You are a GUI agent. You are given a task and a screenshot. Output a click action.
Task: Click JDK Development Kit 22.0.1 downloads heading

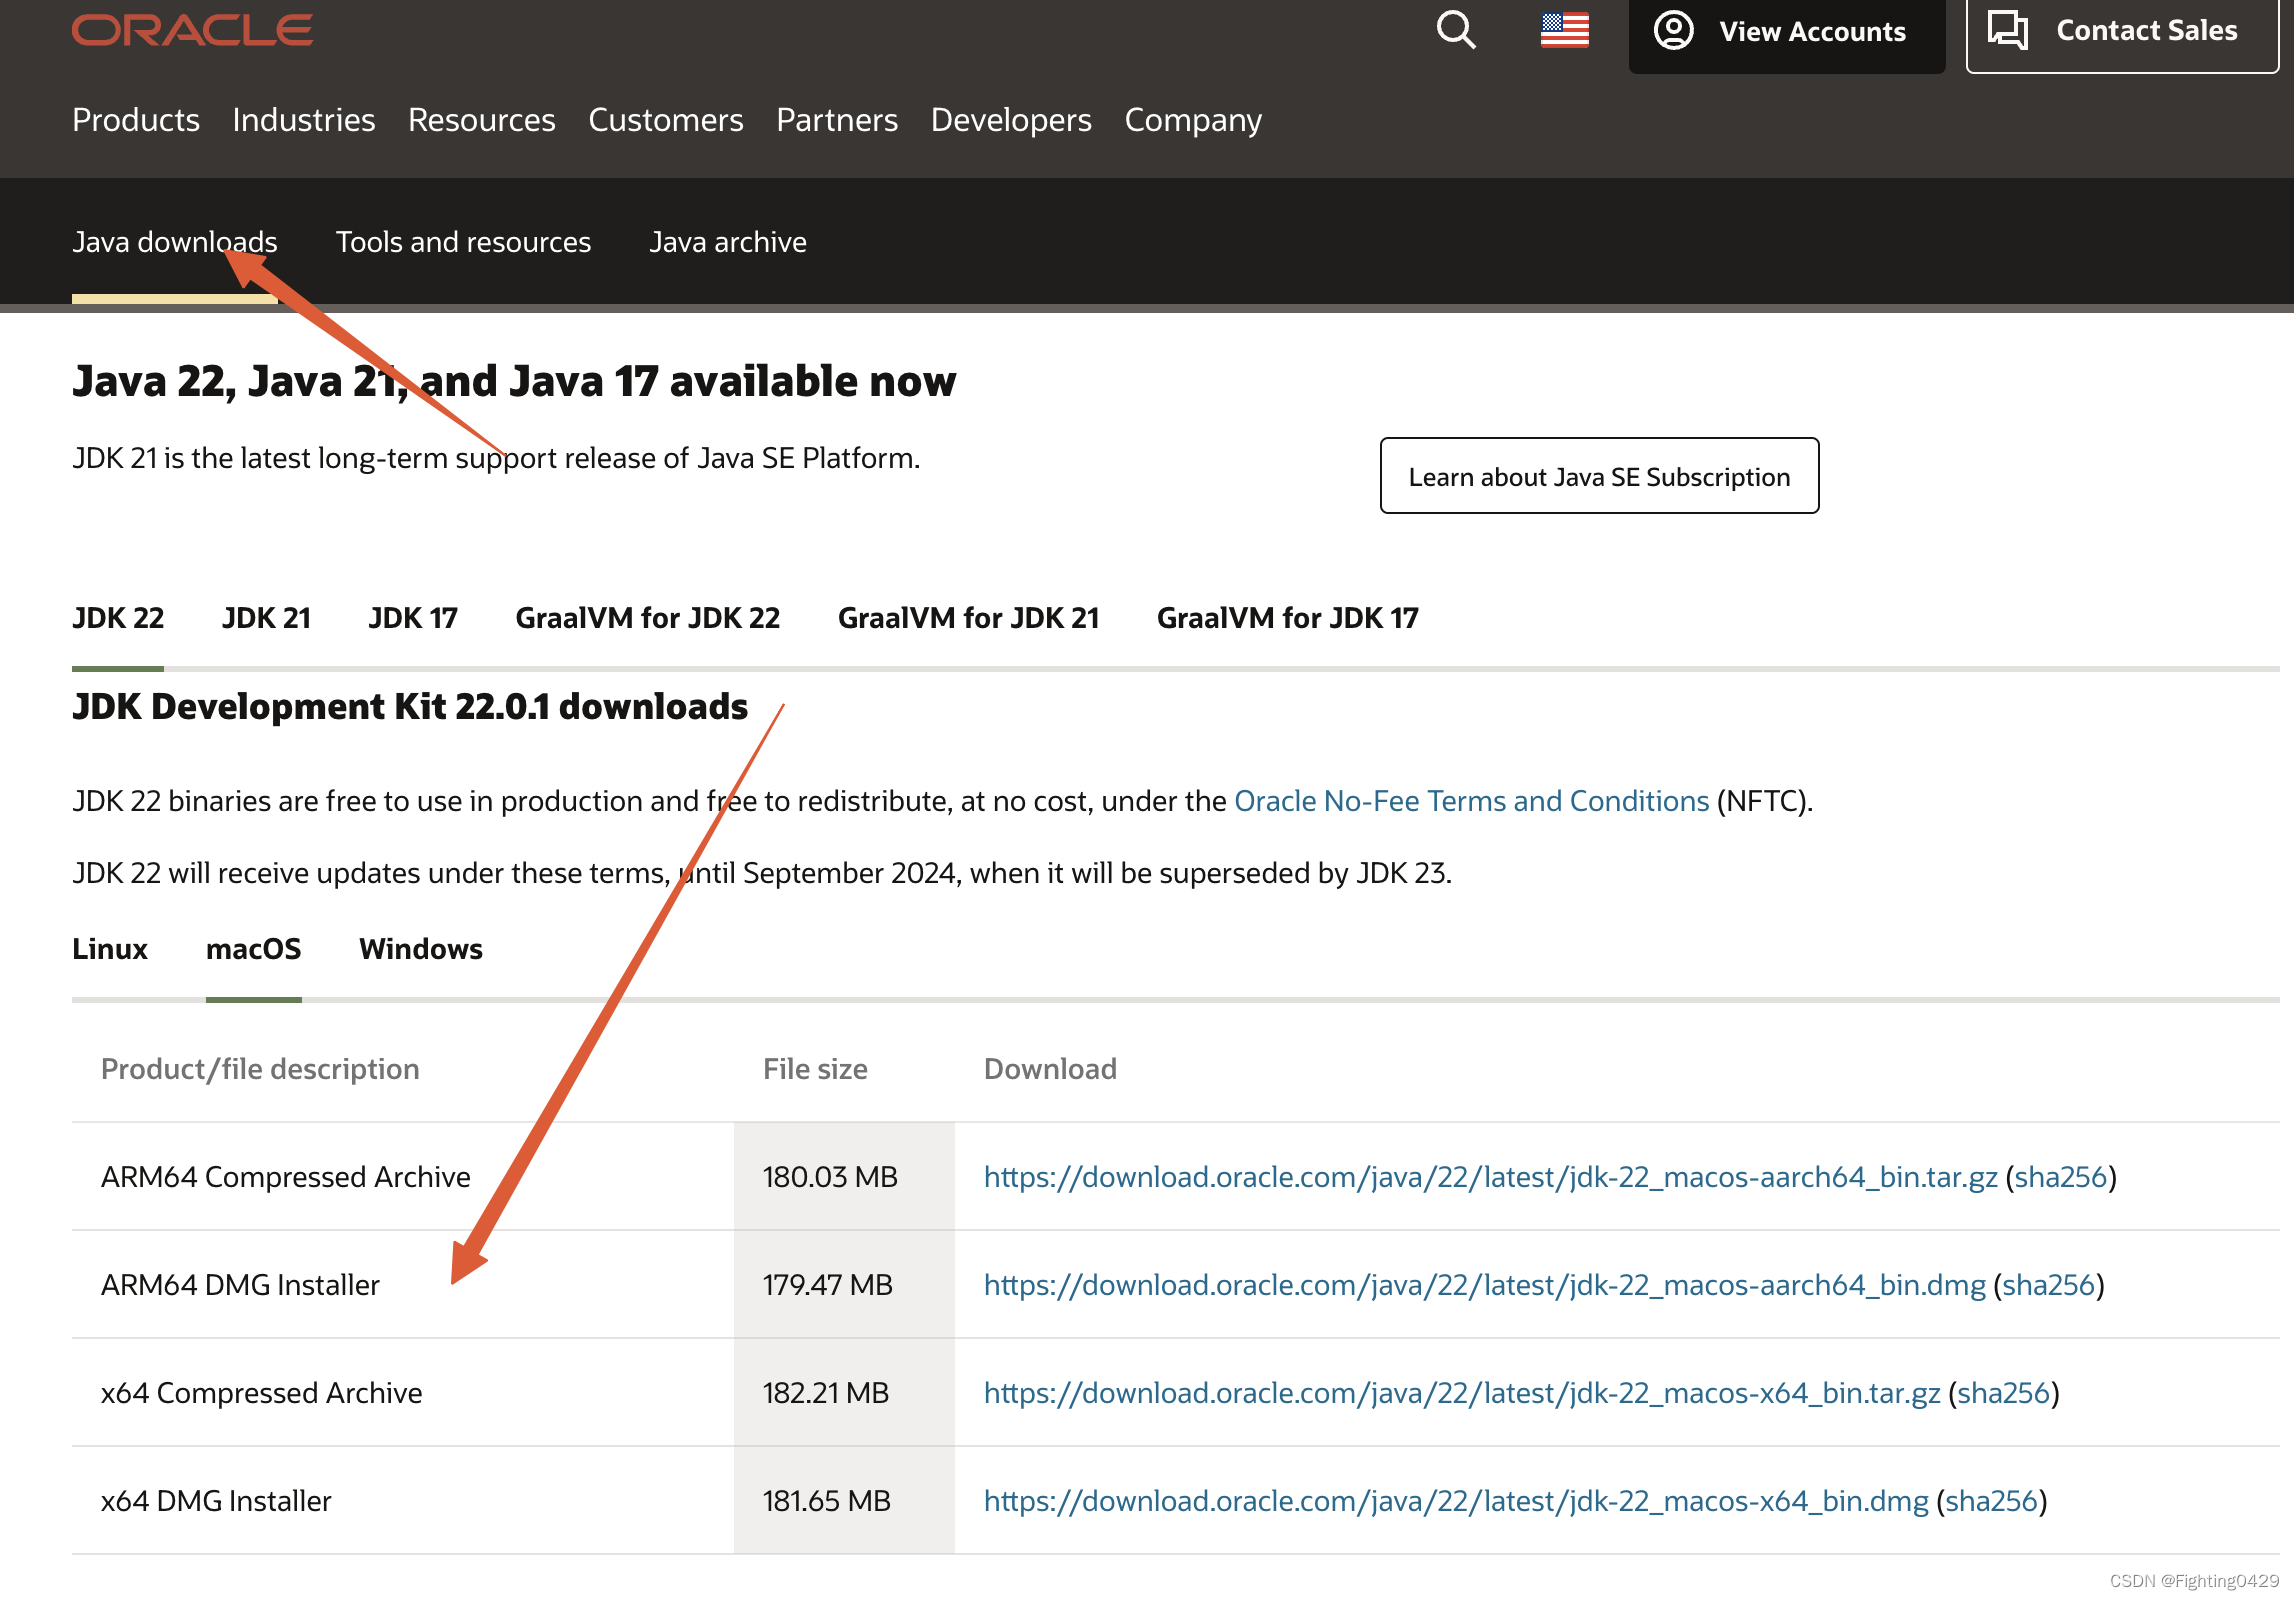(x=410, y=707)
